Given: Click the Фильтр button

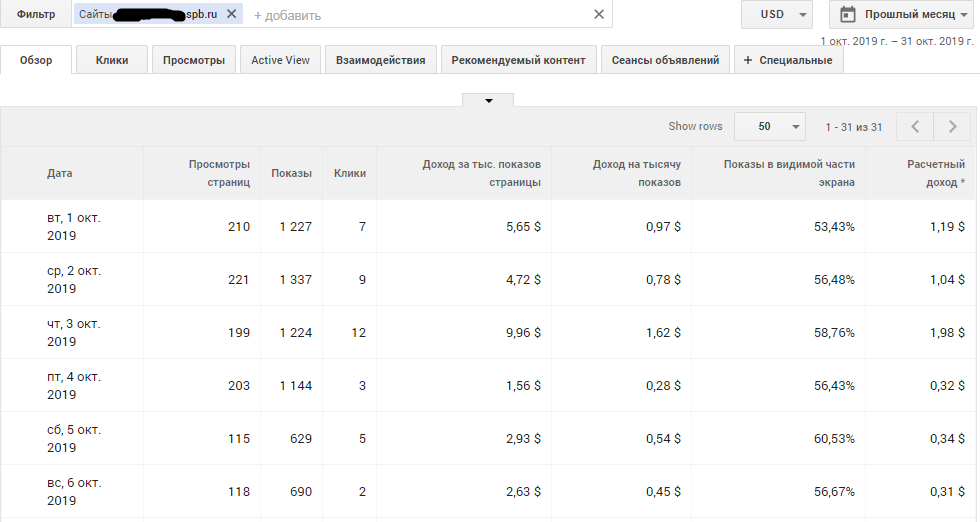Looking at the screenshot, I should point(36,14).
